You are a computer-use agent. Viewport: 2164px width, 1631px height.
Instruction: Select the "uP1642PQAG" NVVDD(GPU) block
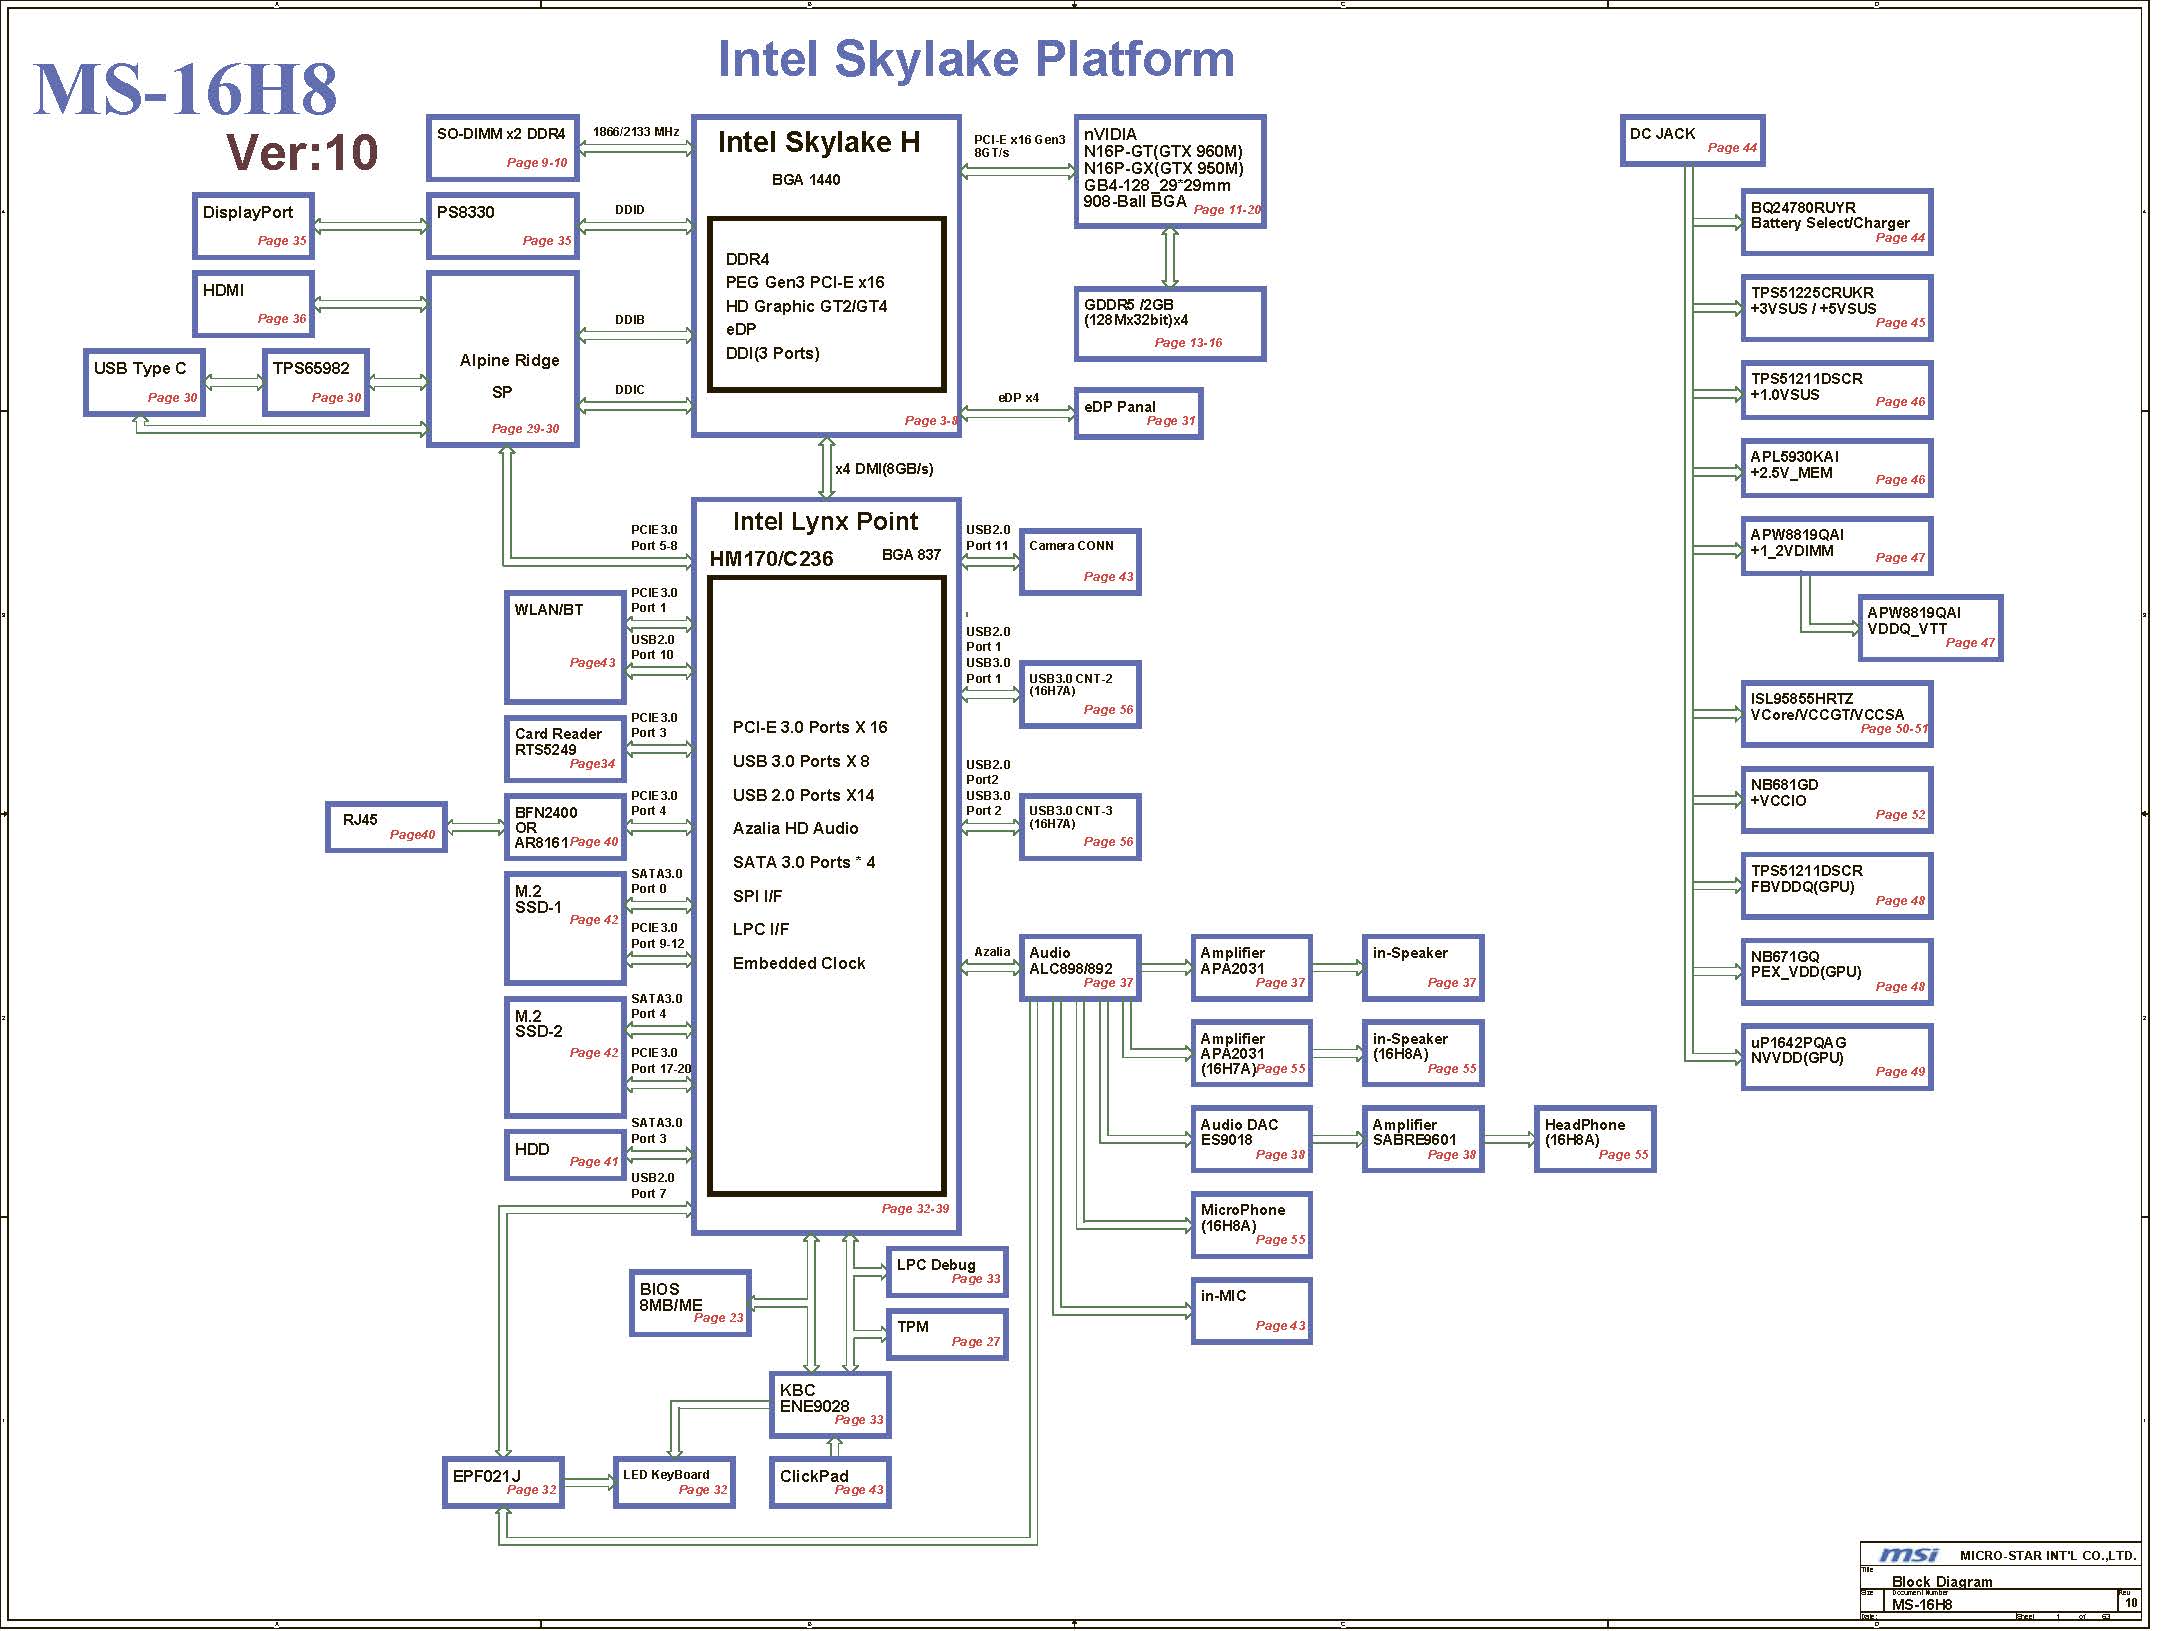click(1836, 1057)
